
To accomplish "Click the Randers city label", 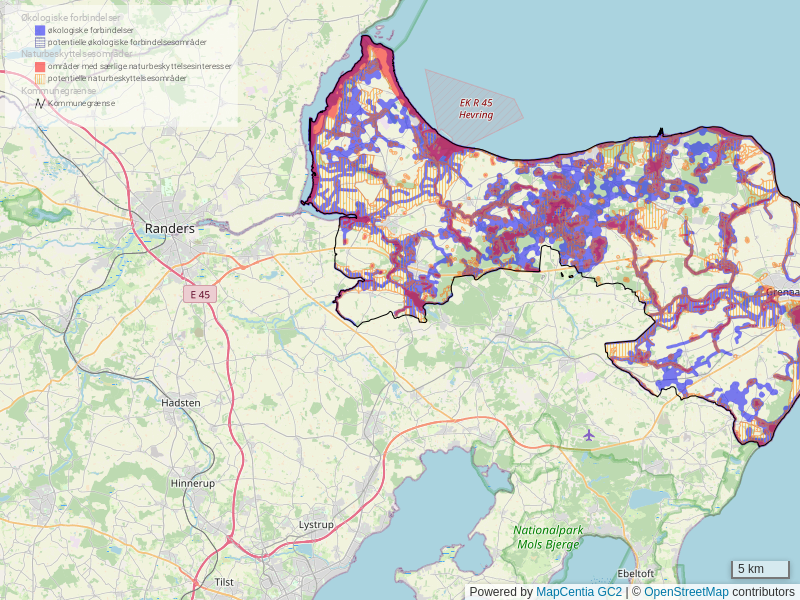I will tap(170, 228).
